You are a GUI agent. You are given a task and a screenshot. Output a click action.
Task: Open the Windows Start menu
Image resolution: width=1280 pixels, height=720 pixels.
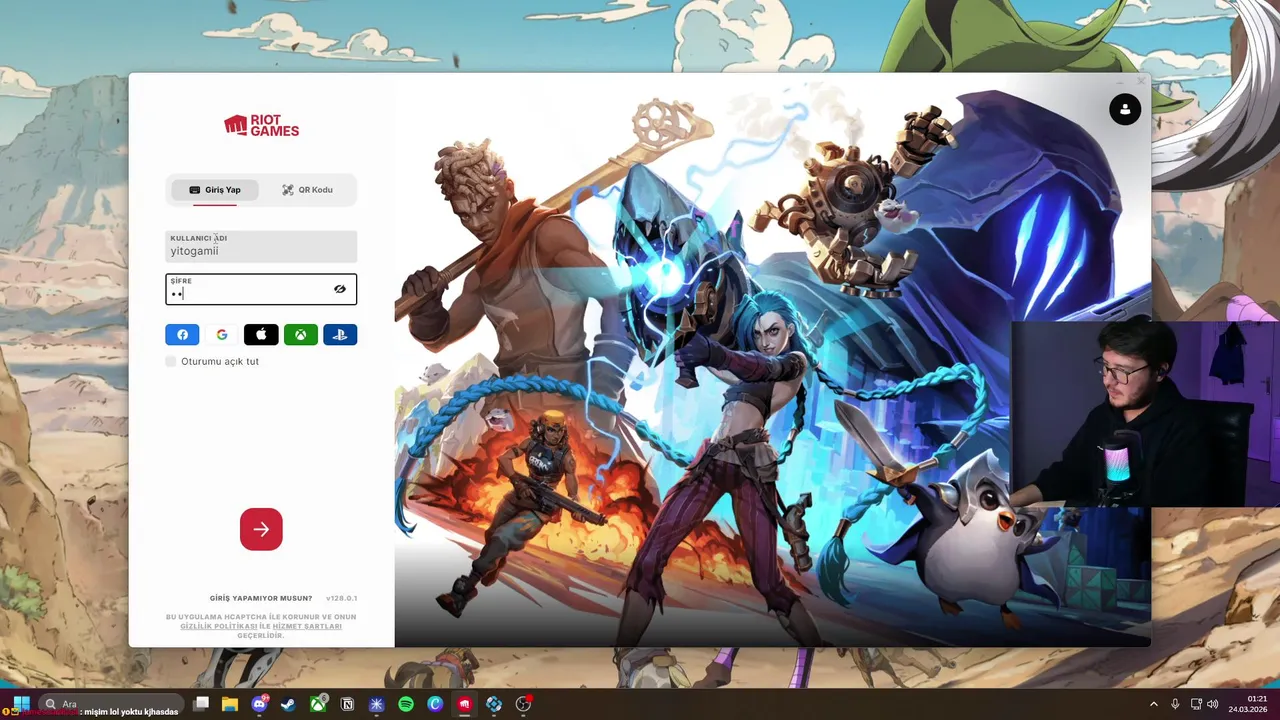coord(21,704)
